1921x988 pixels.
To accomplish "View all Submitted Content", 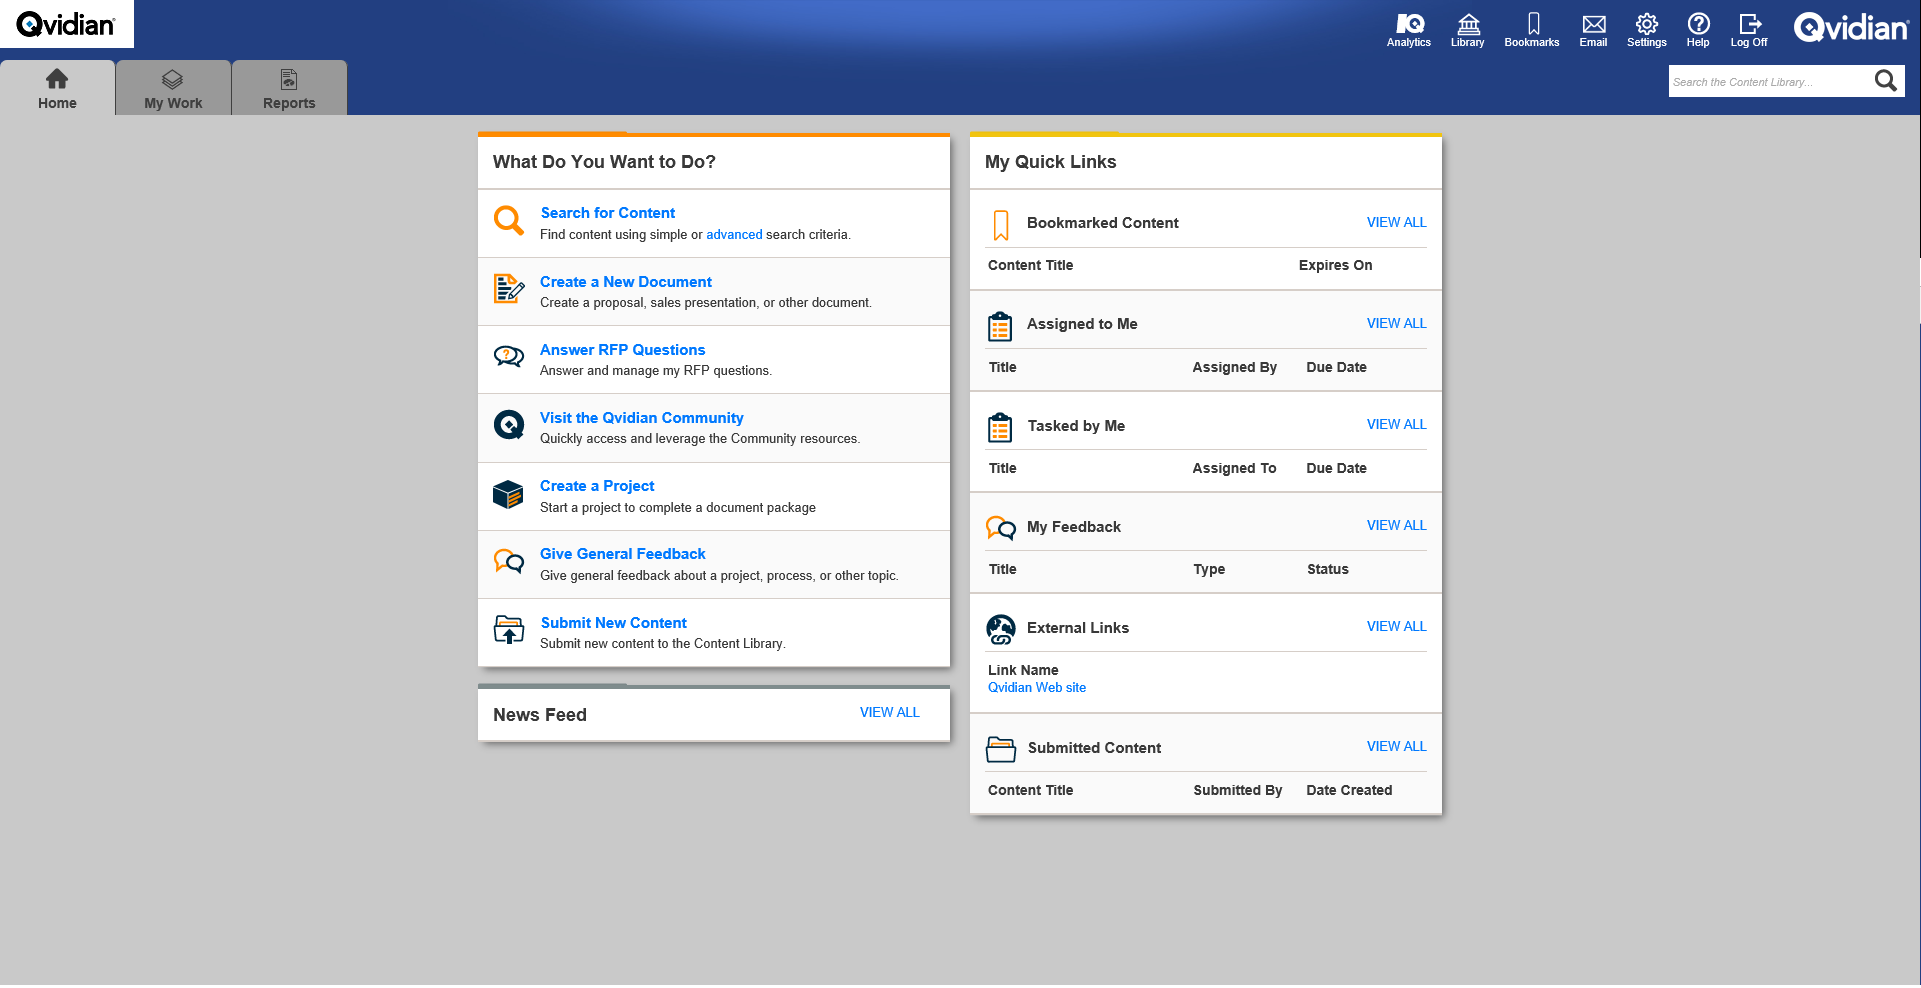I will (x=1397, y=747).
